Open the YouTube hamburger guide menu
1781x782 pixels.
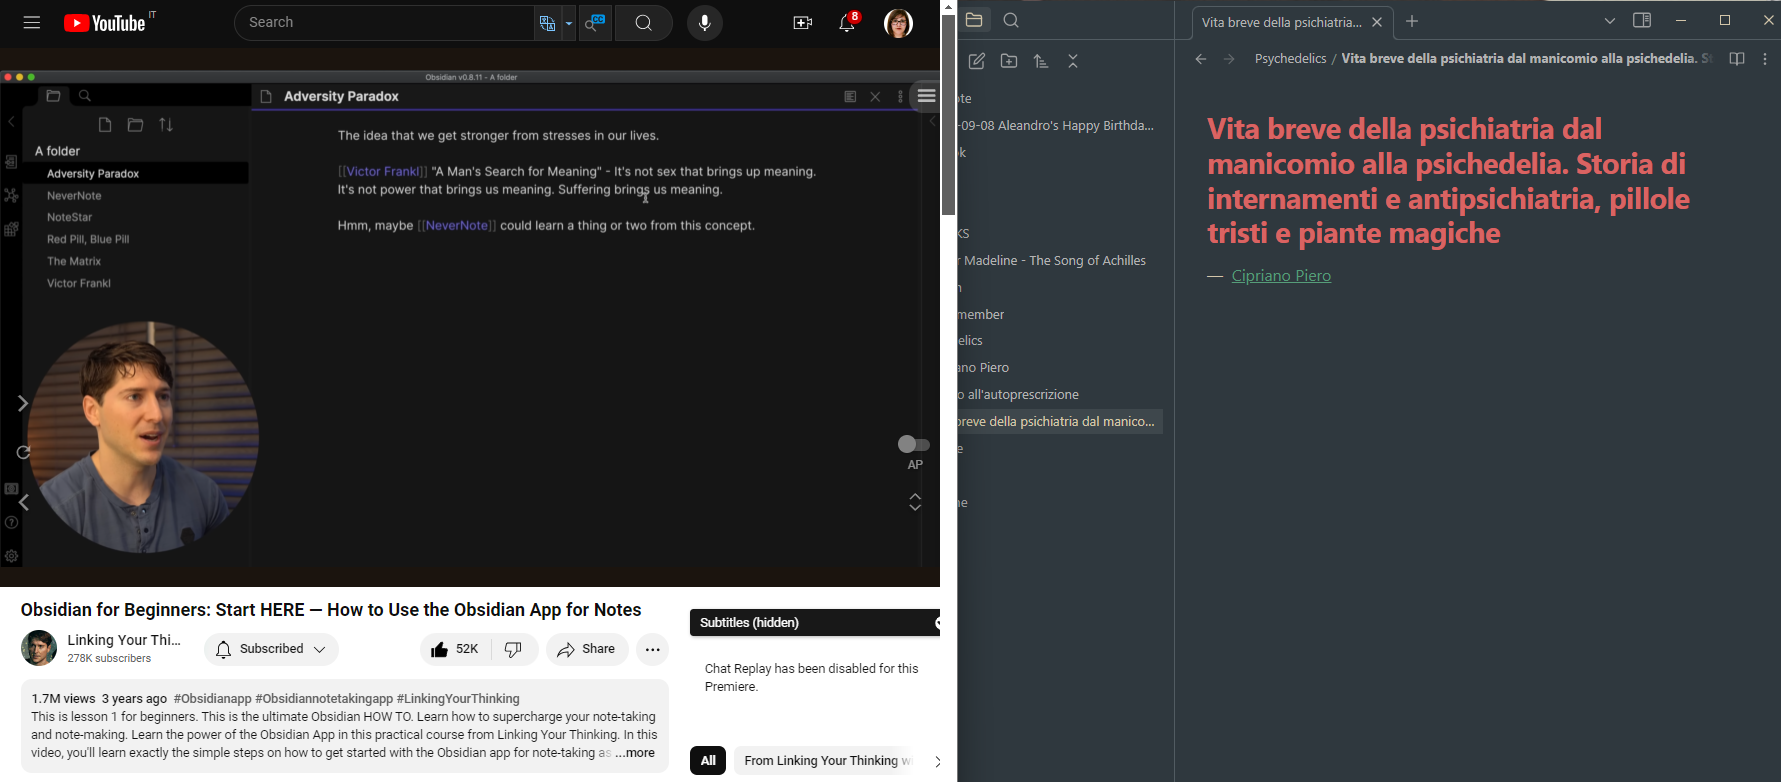[x=32, y=22]
